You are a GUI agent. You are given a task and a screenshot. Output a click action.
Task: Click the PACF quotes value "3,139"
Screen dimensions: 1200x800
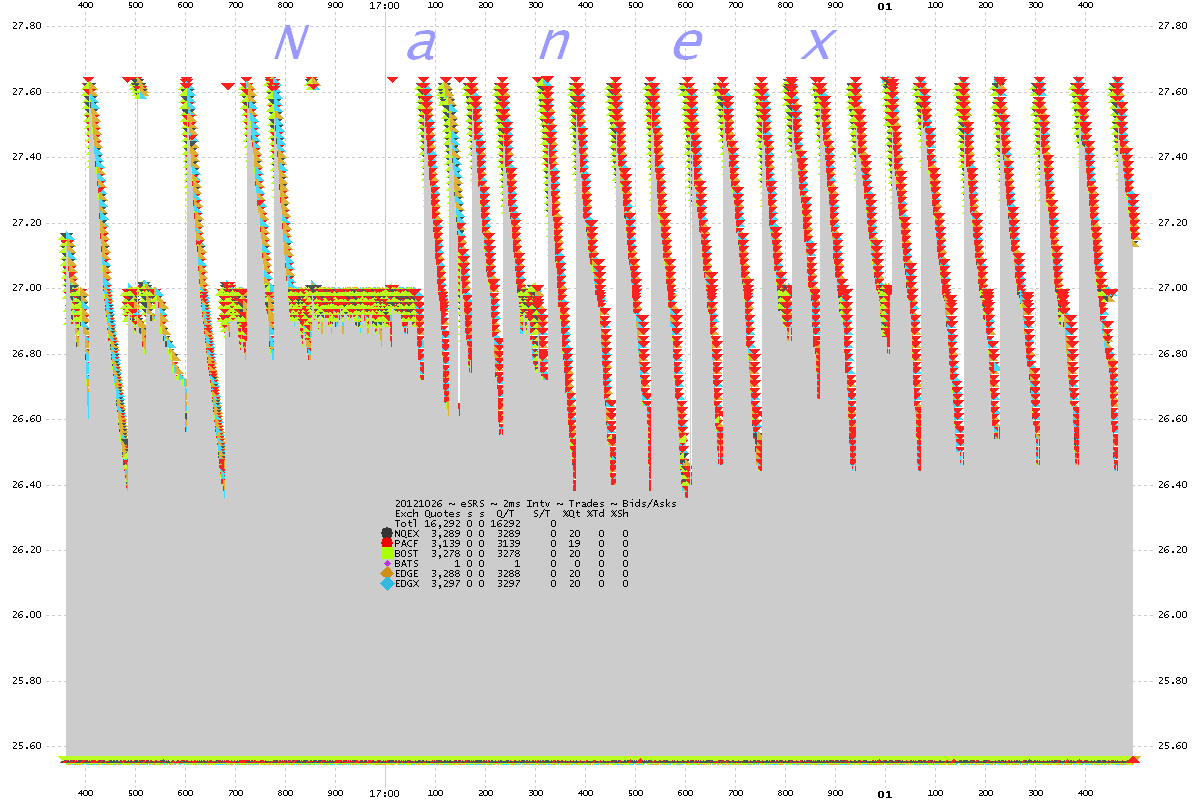[x=444, y=543]
